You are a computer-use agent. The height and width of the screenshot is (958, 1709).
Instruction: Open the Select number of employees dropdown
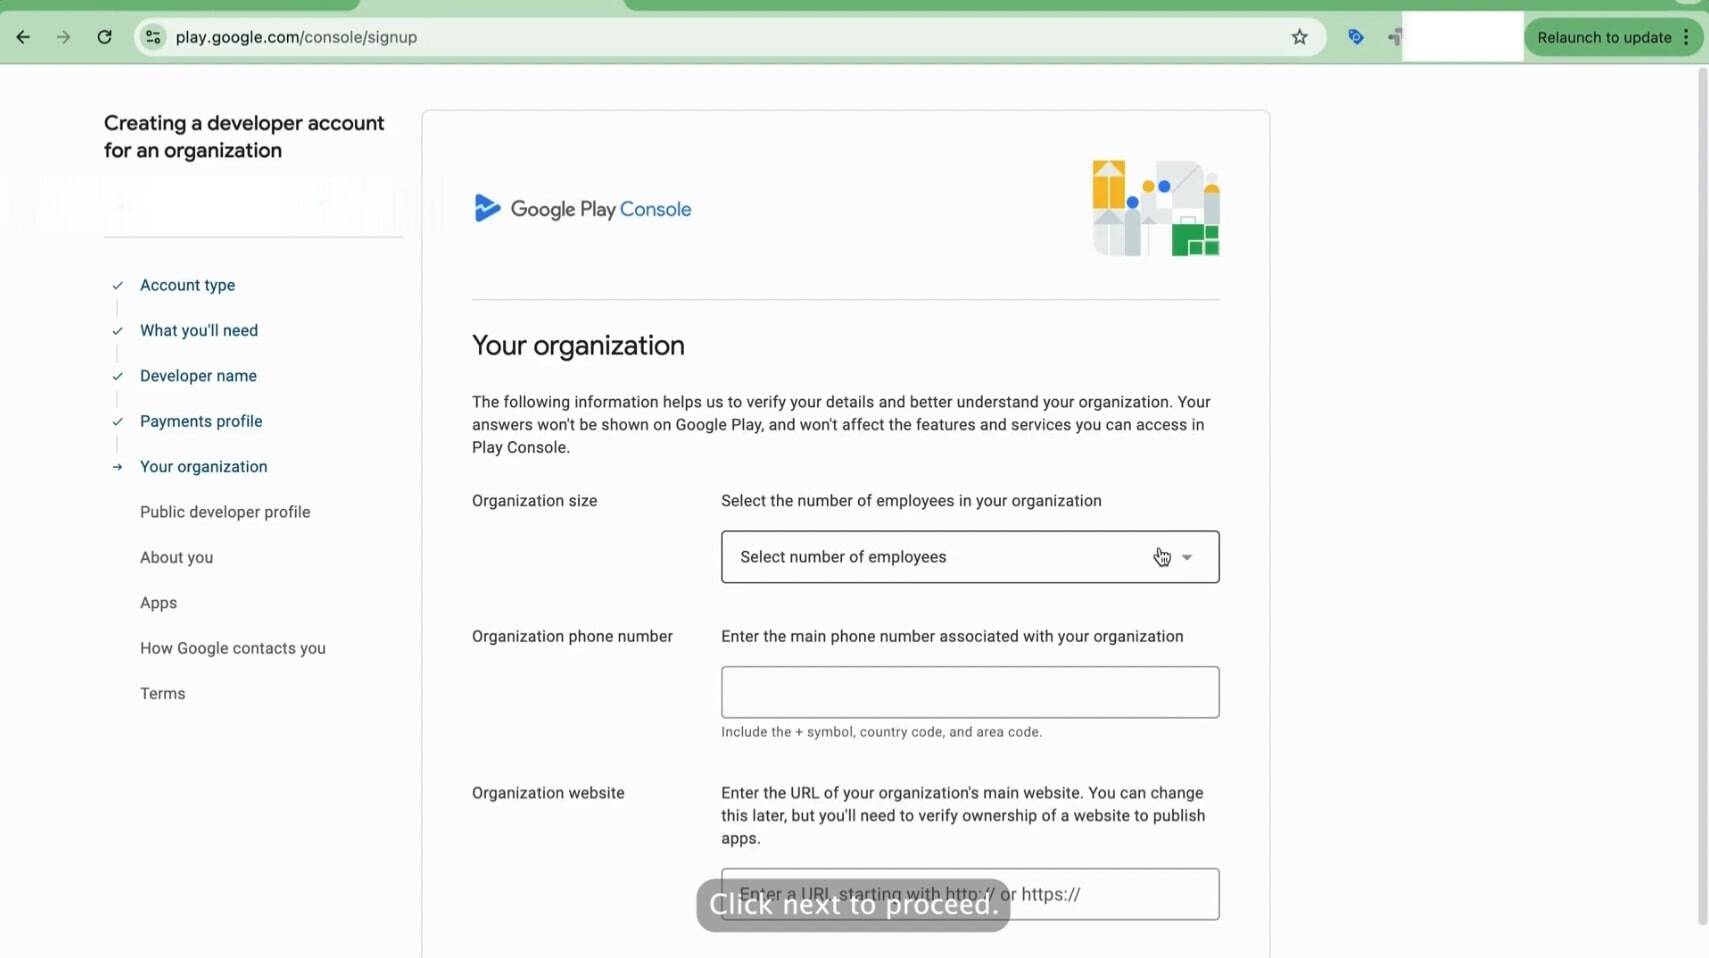[970, 557]
